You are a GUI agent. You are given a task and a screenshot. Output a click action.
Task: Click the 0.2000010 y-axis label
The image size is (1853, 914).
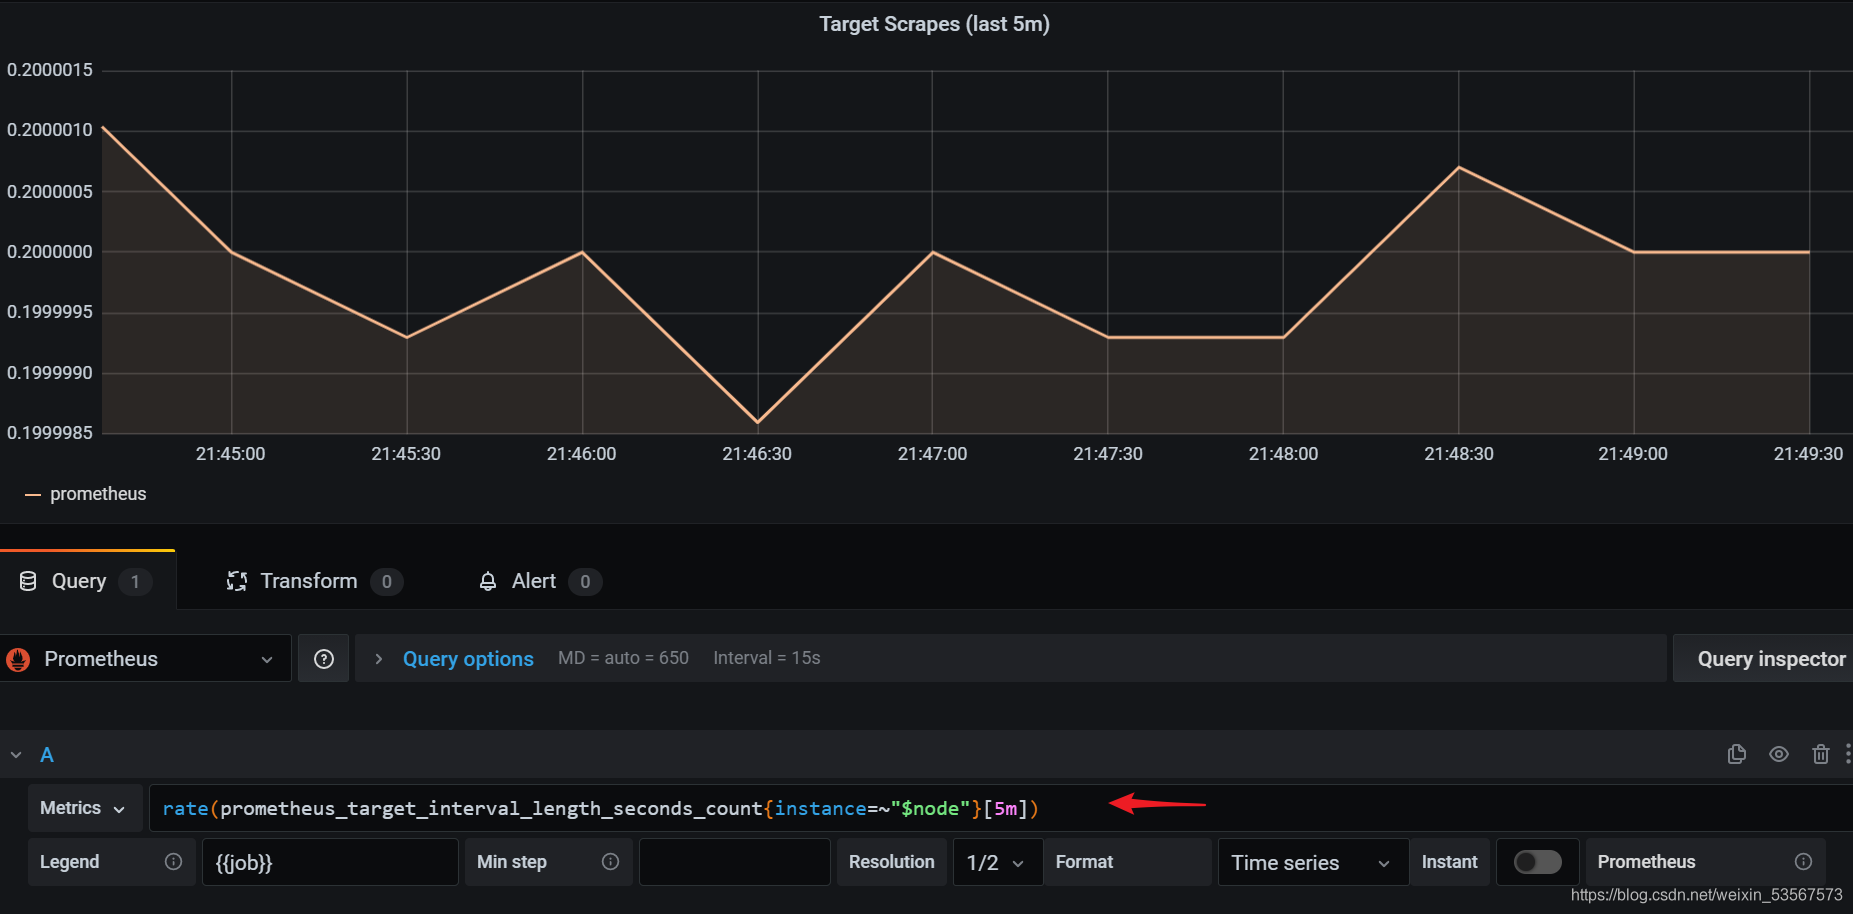[50, 130]
